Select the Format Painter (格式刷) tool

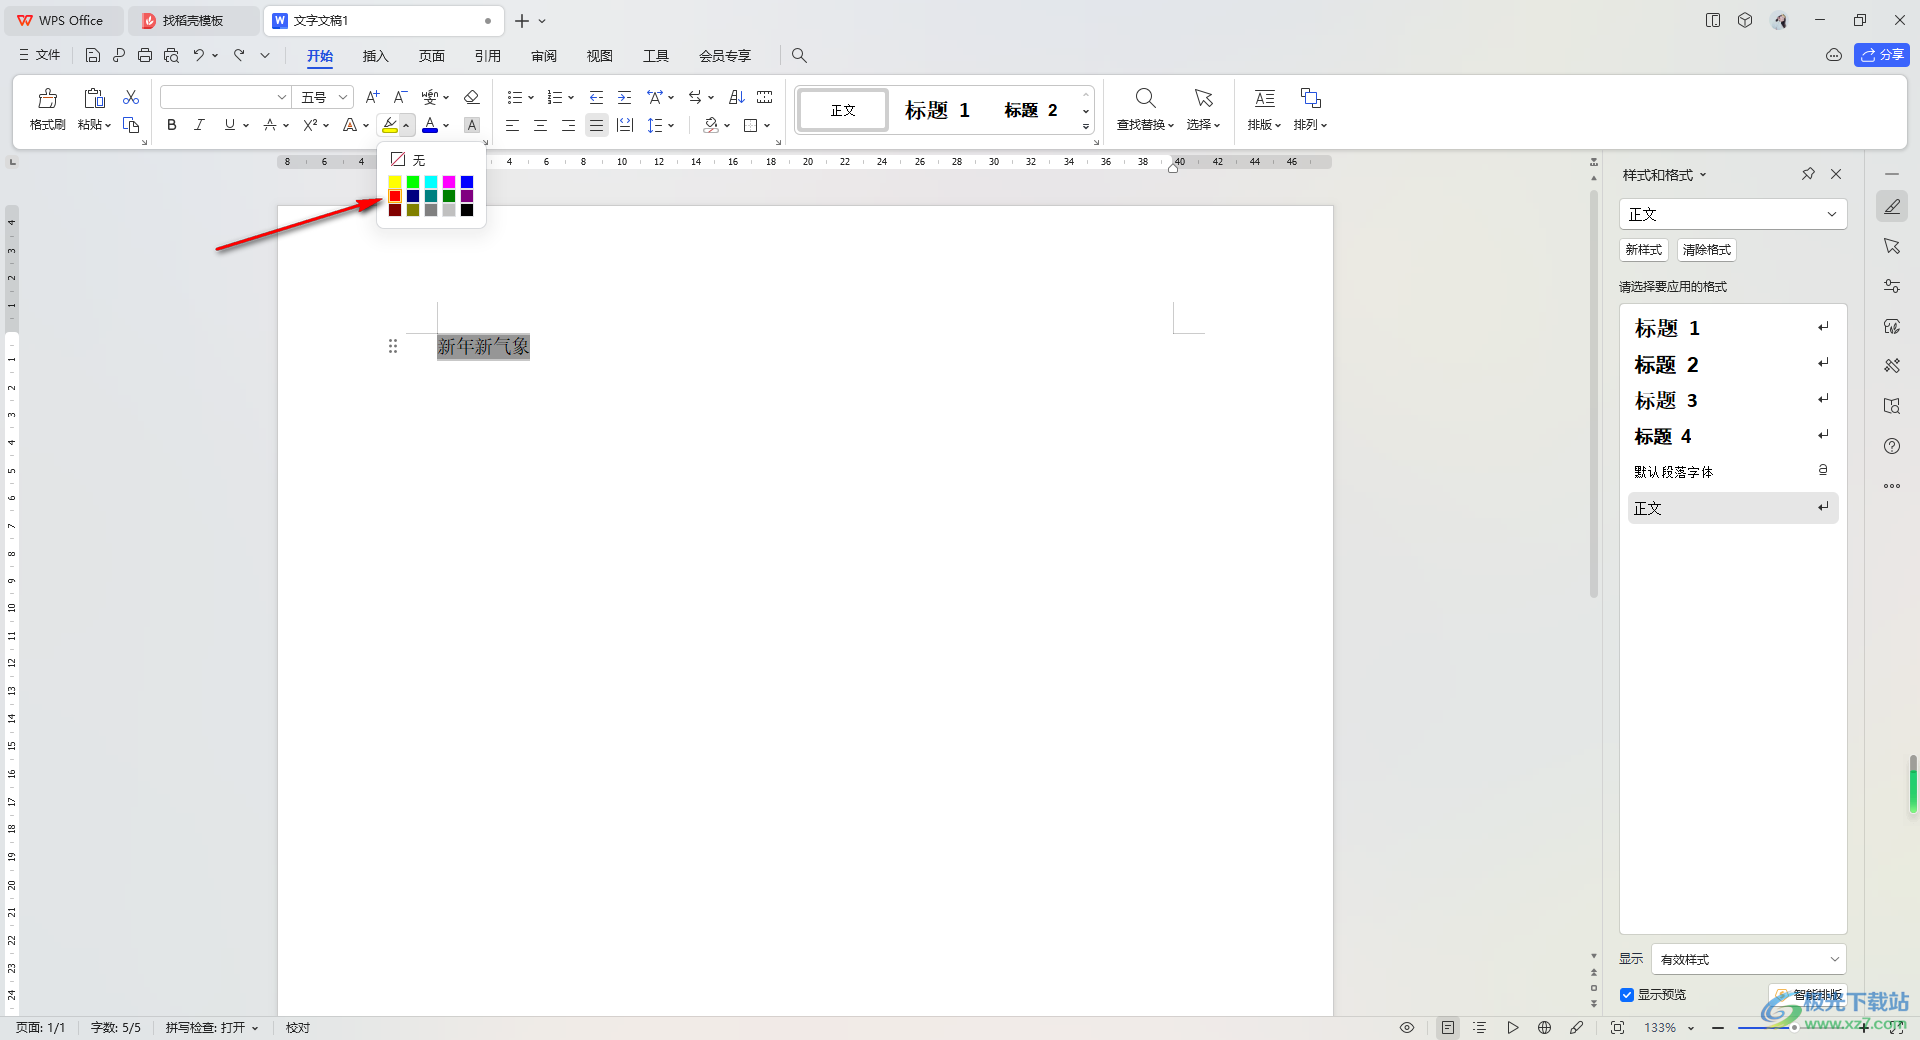pos(47,109)
